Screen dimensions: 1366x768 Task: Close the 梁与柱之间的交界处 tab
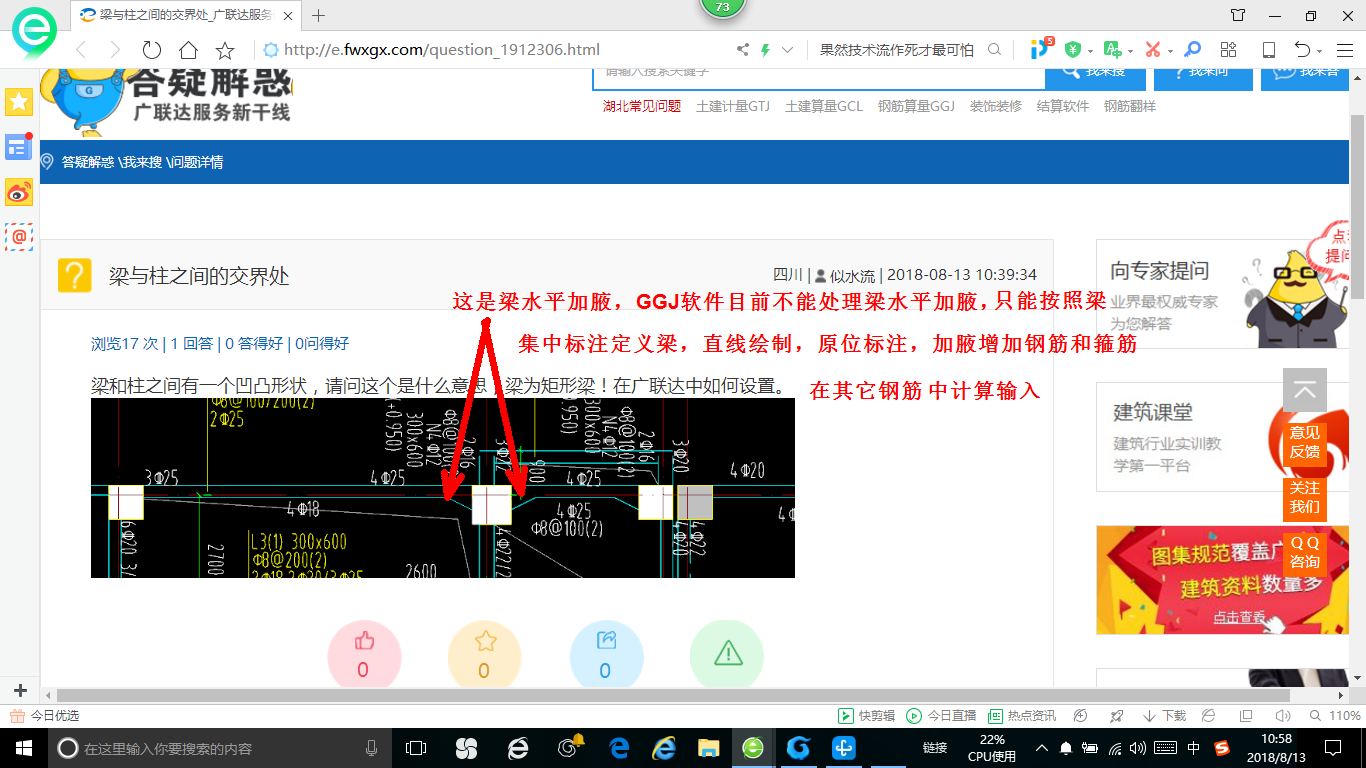coord(290,15)
